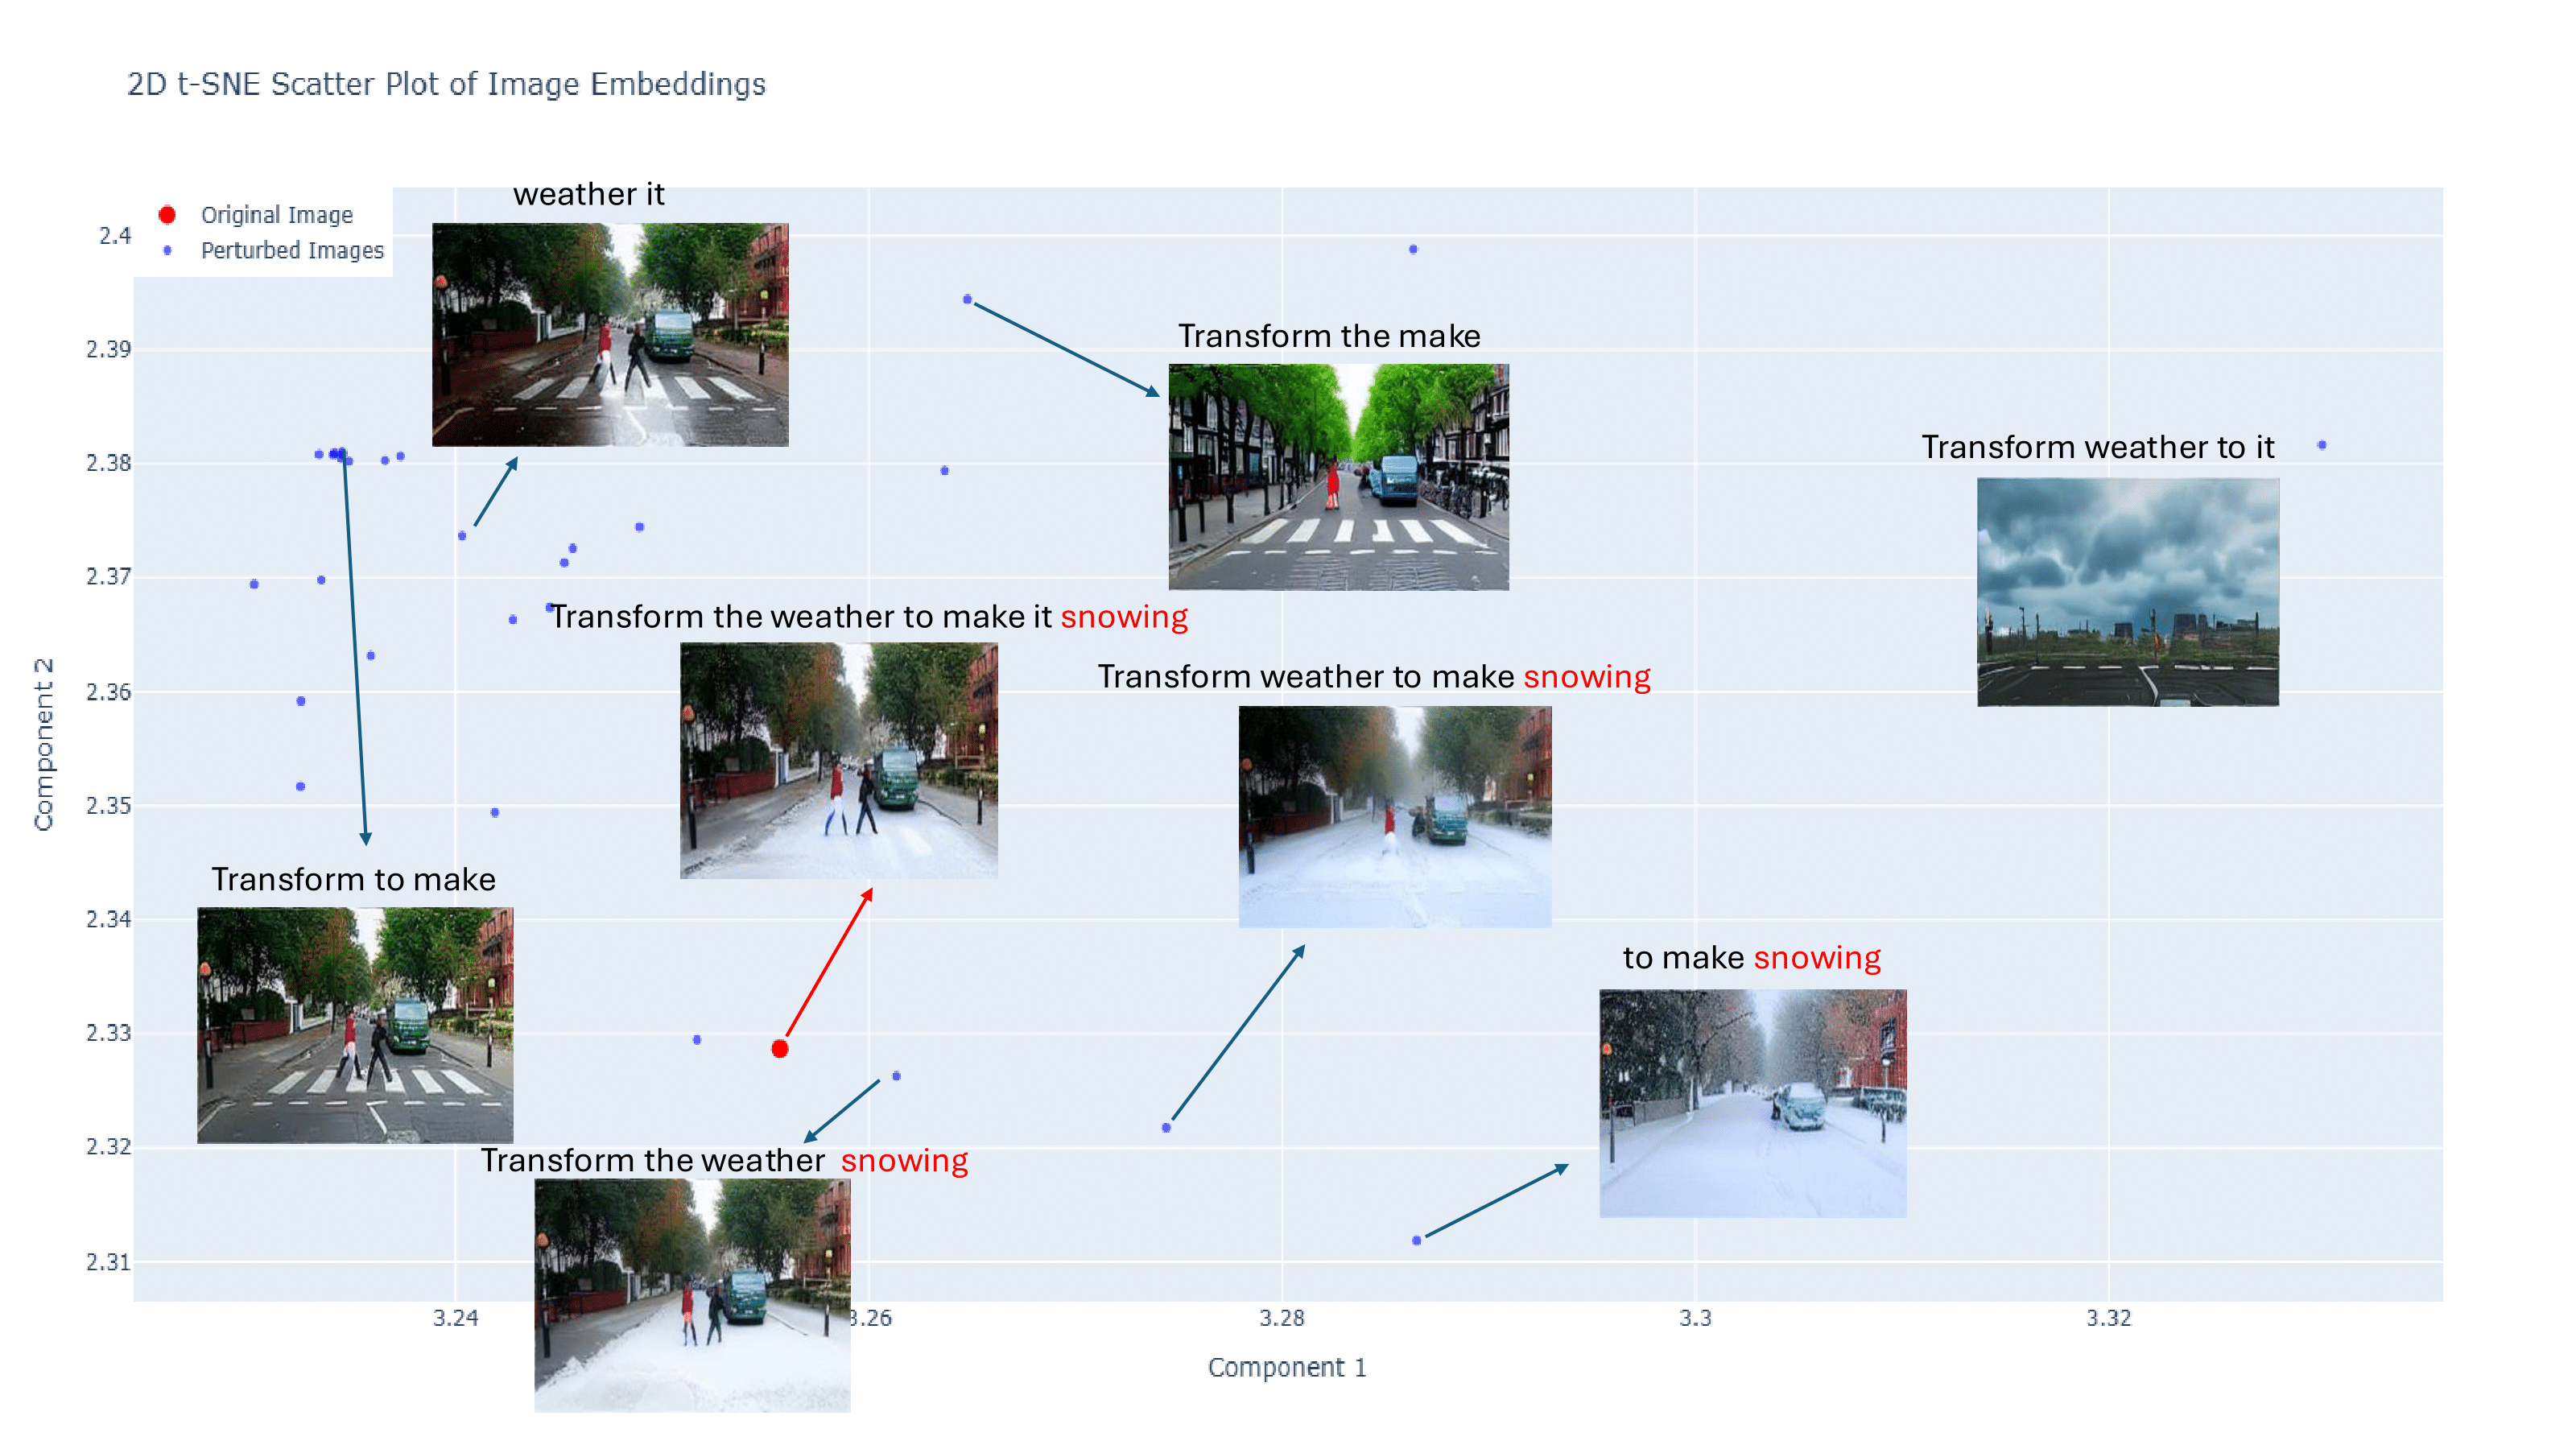Click the red arrow from the original image
Screen dimensions: 2576x1449
829,962
